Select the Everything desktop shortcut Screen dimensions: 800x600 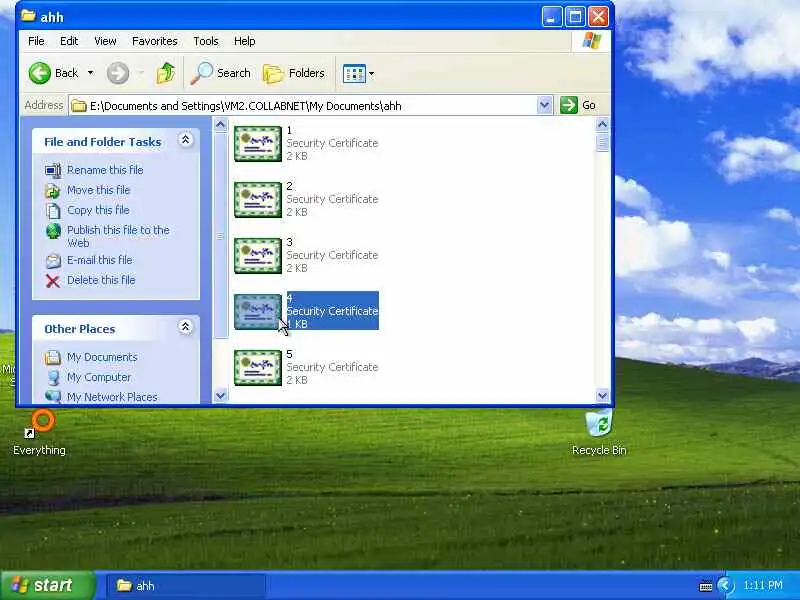coord(39,434)
